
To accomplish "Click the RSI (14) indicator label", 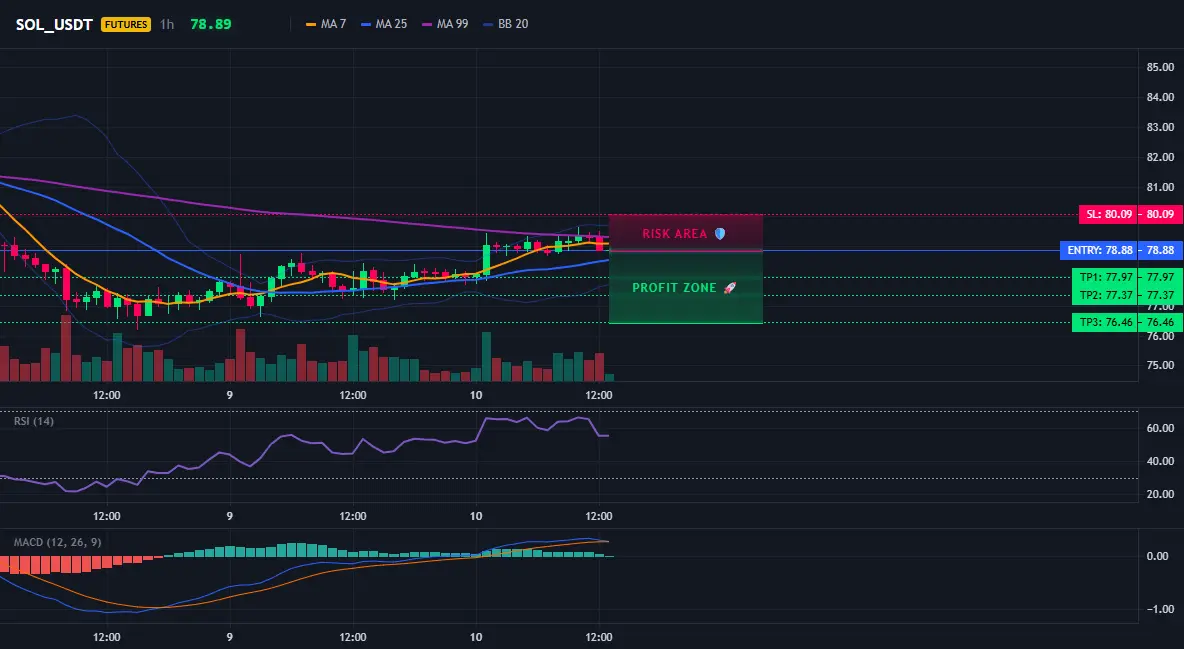I will coord(34,421).
